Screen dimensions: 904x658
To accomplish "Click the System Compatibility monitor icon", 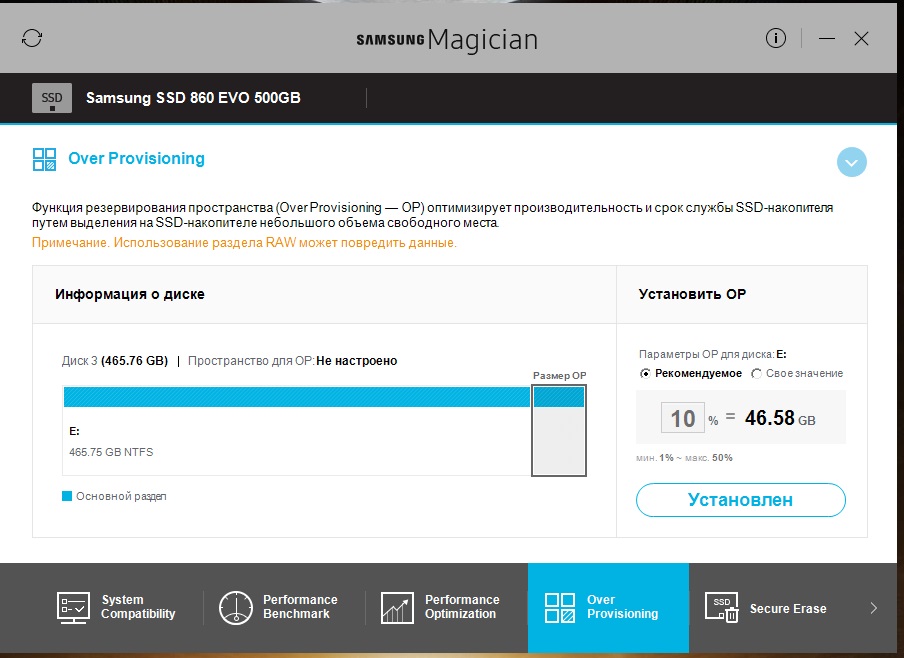I will pyautogui.click(x=73, y=607).
